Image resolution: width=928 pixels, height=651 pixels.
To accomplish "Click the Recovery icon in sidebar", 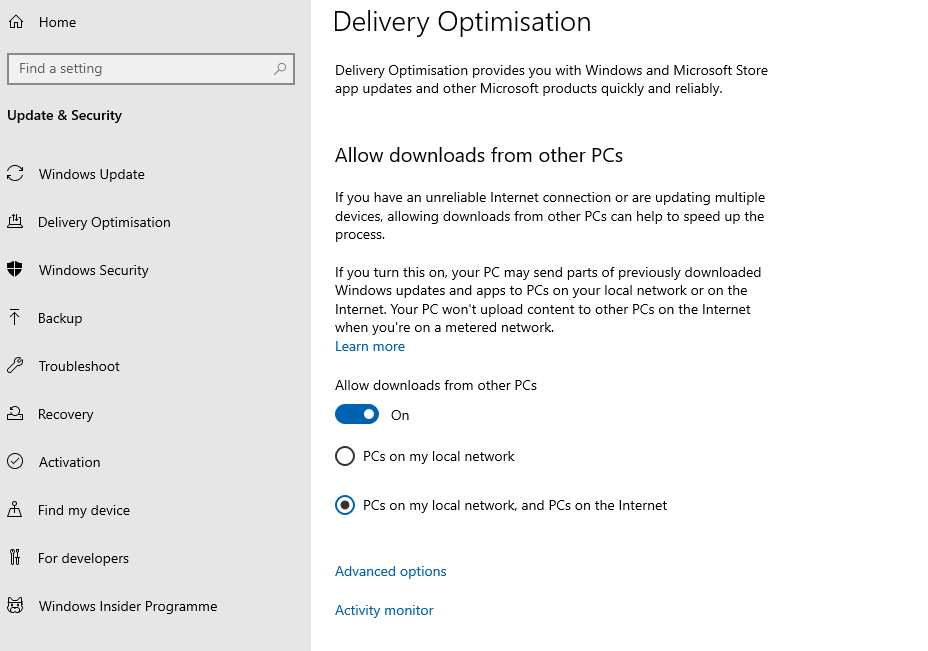I will [15, 414].
